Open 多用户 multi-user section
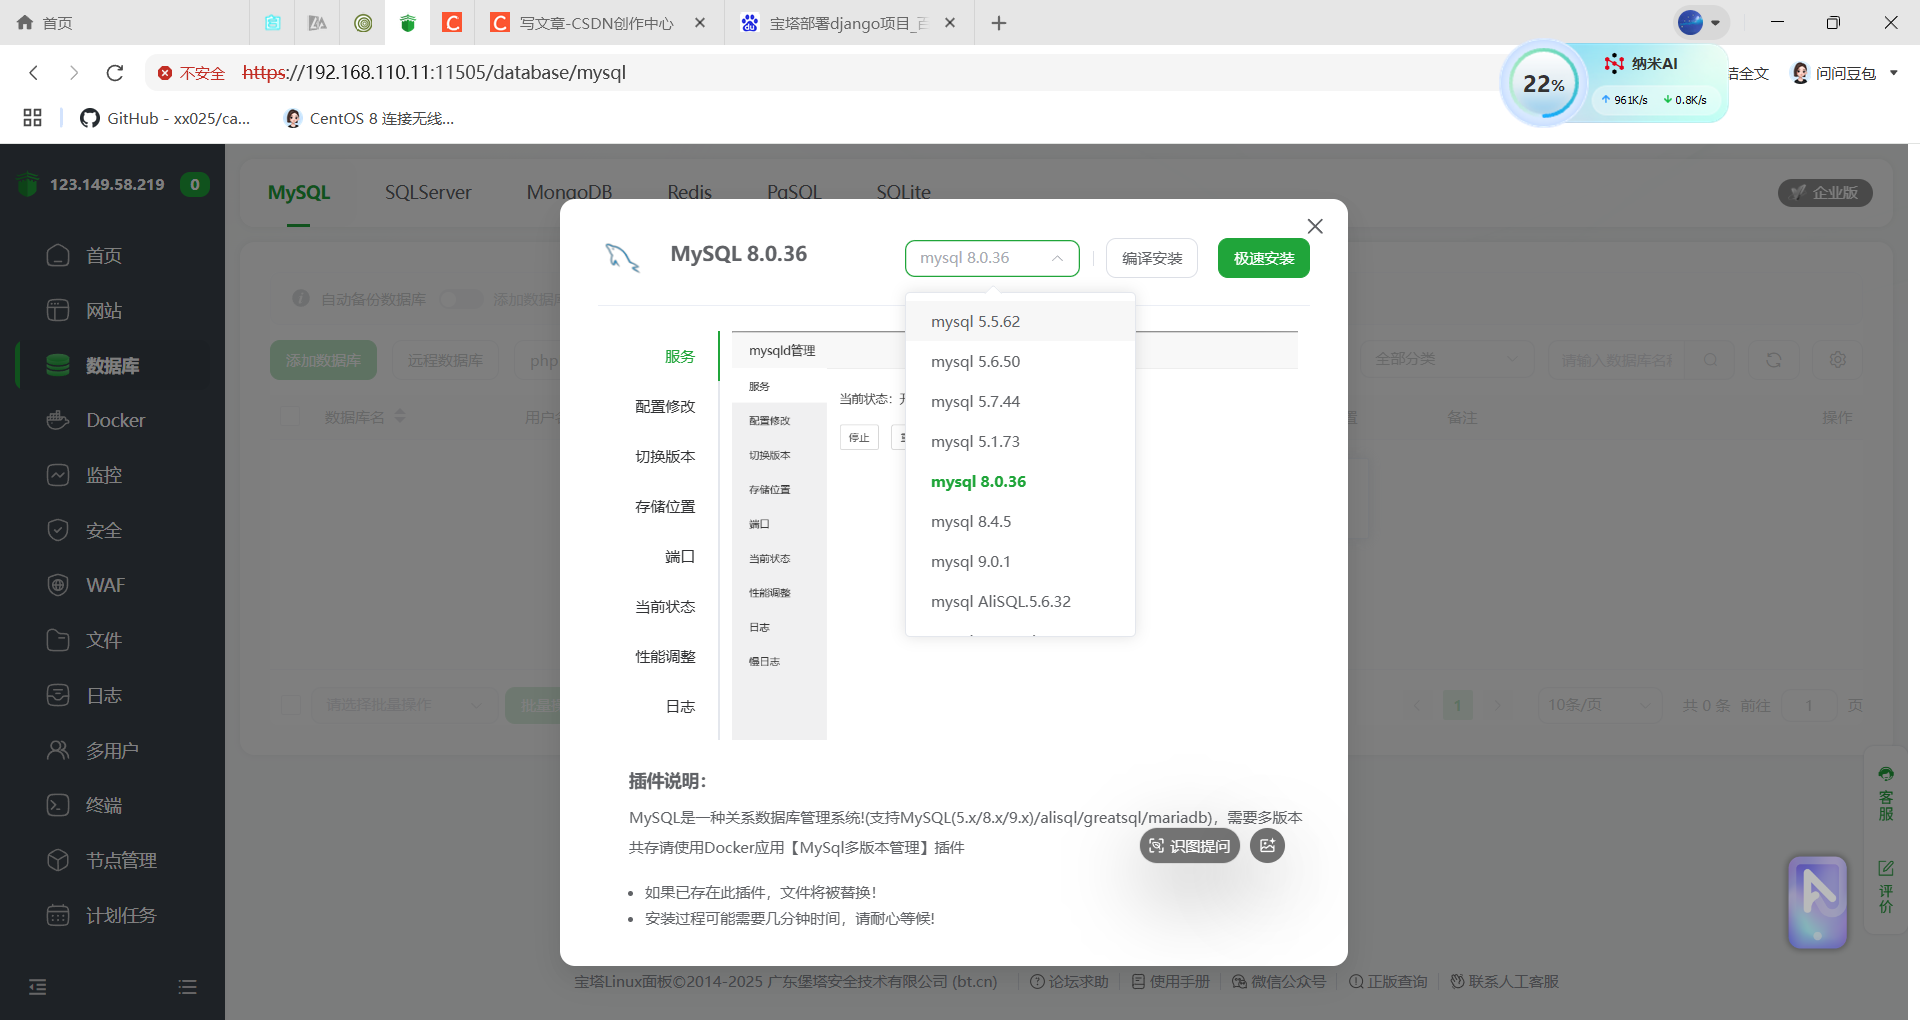This screenshot has height=1020, width=1920. coord(112,750)
